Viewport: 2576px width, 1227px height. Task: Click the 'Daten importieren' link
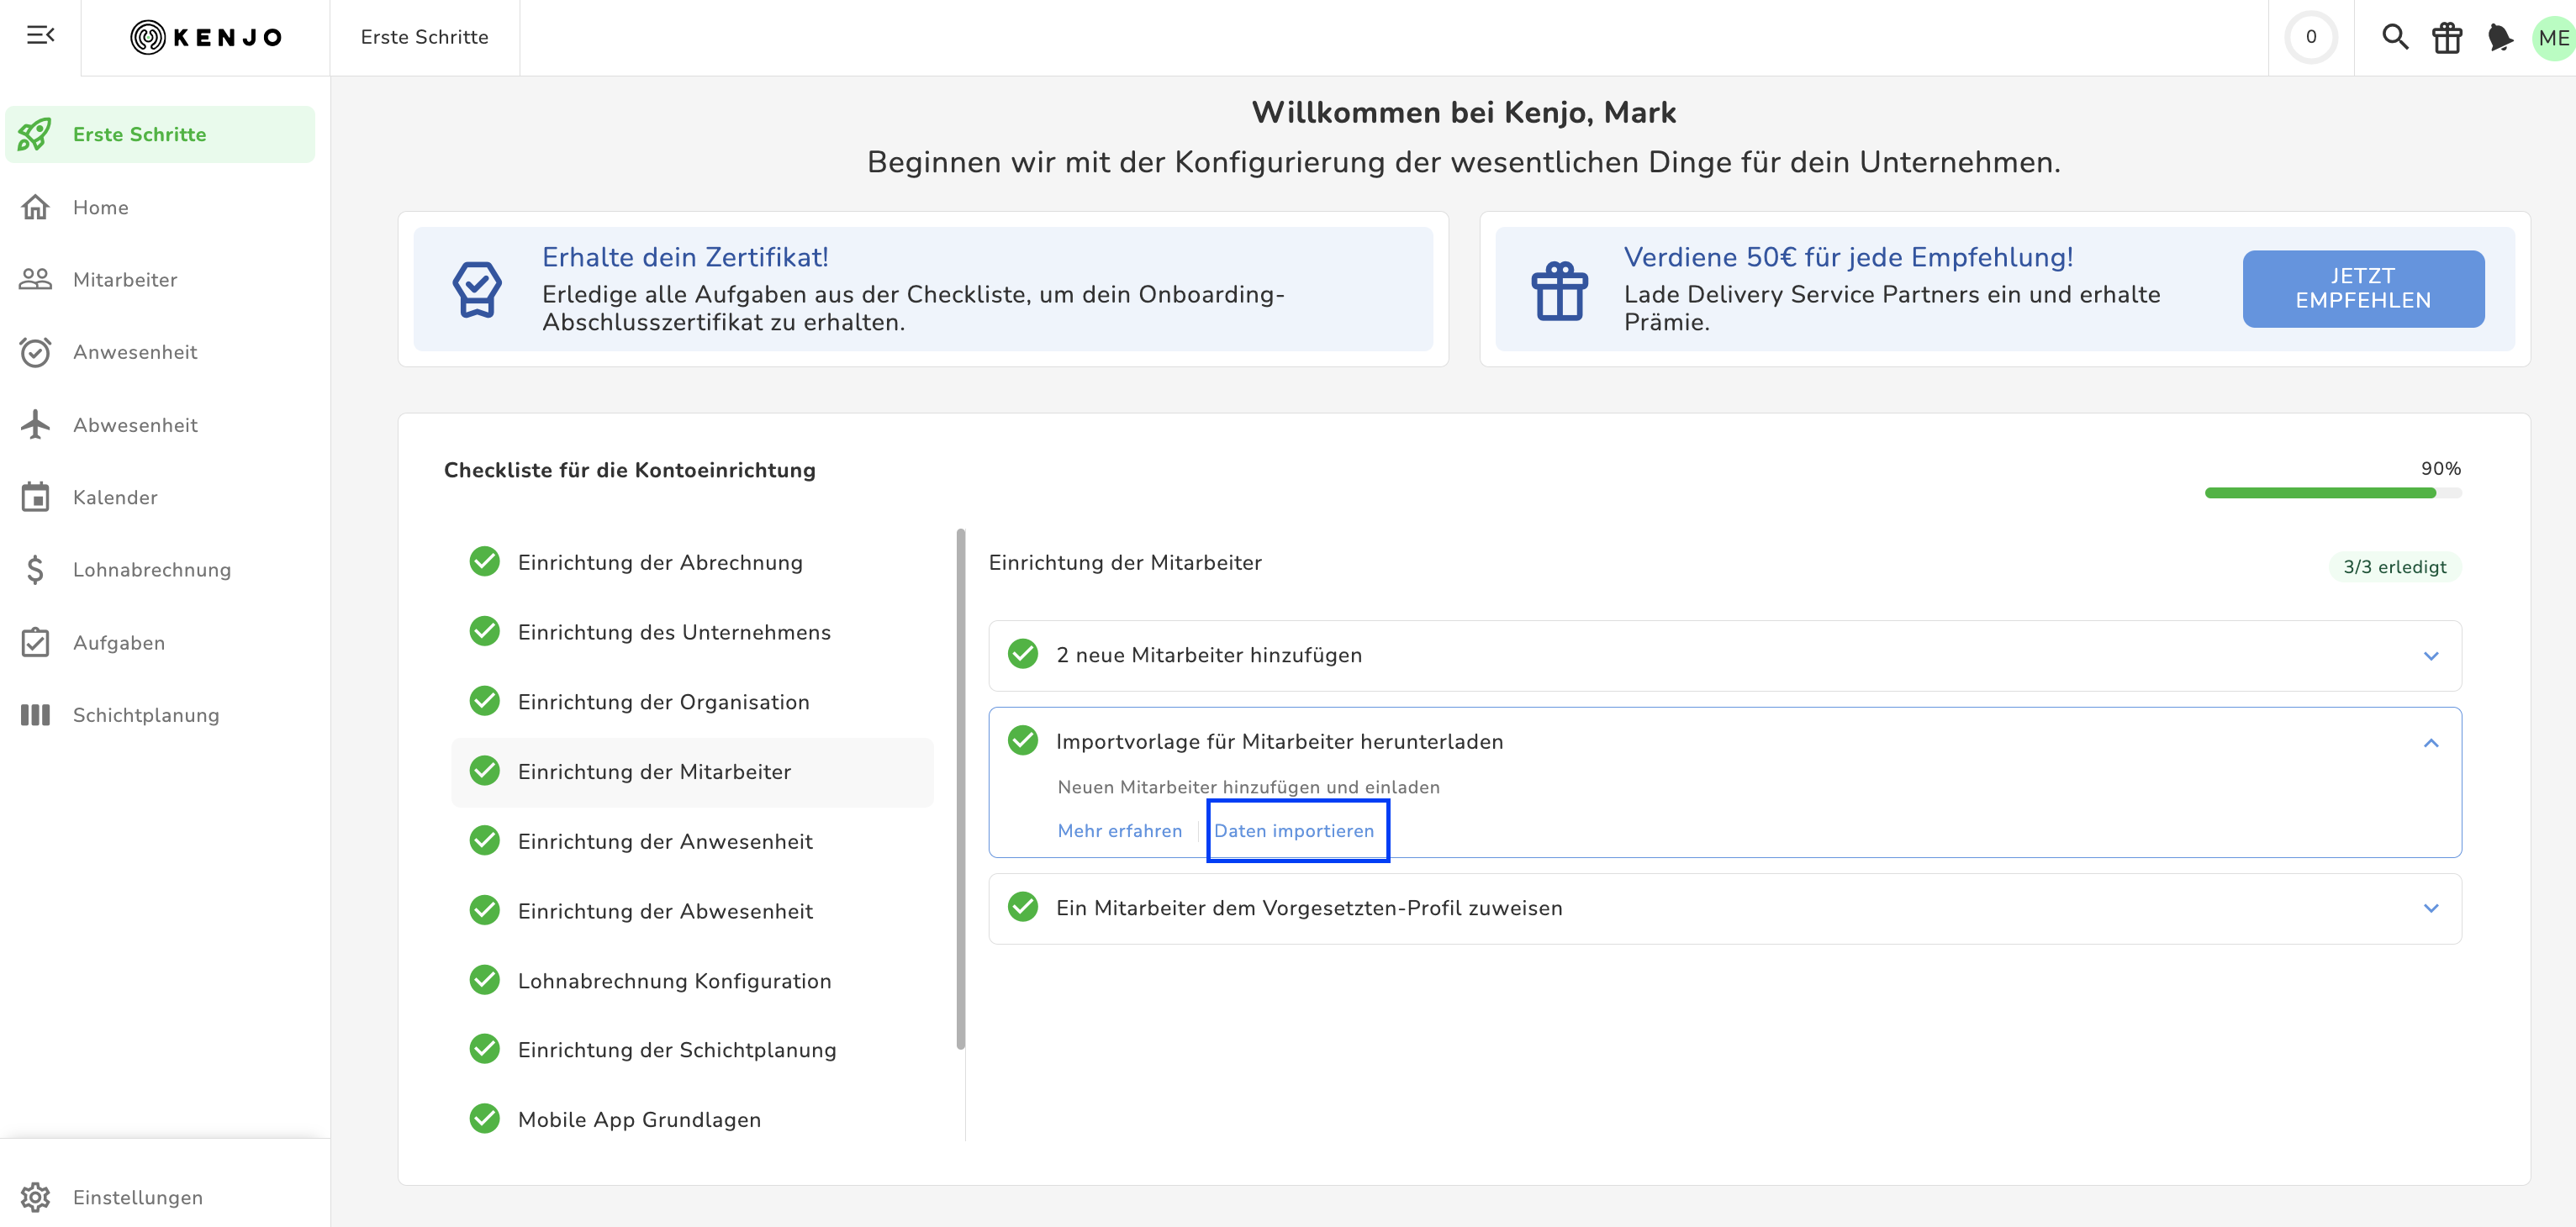click(1293, 830)
